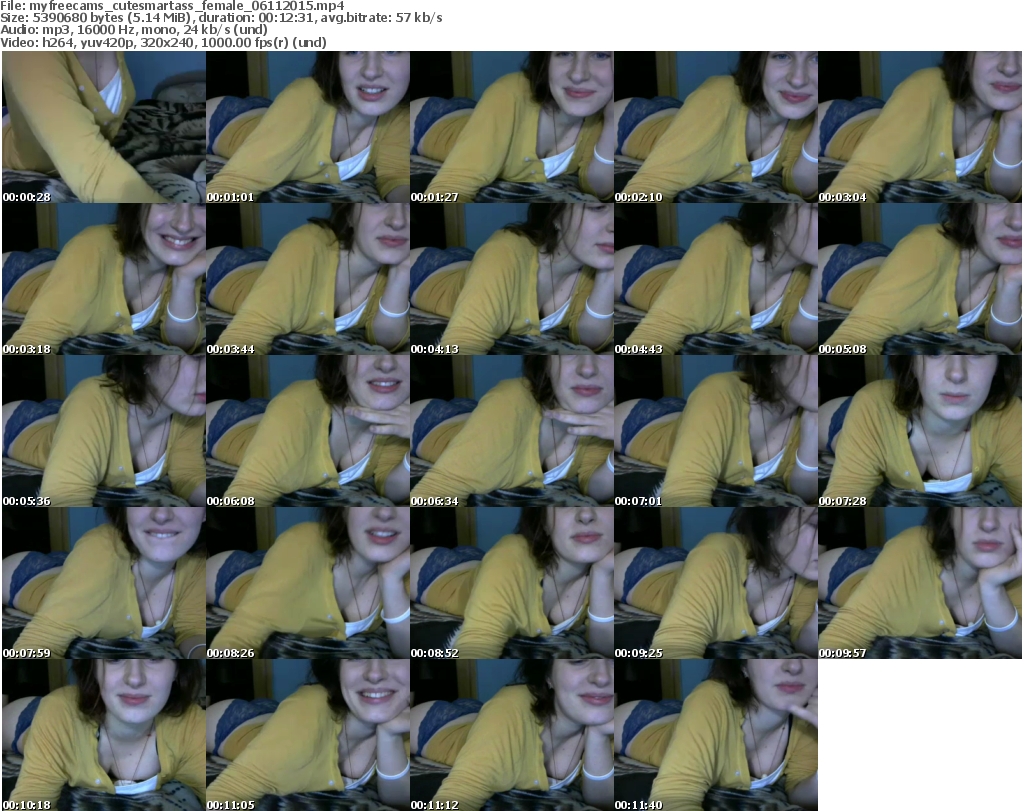Open the frame at 00:02:10

[716, 127]
